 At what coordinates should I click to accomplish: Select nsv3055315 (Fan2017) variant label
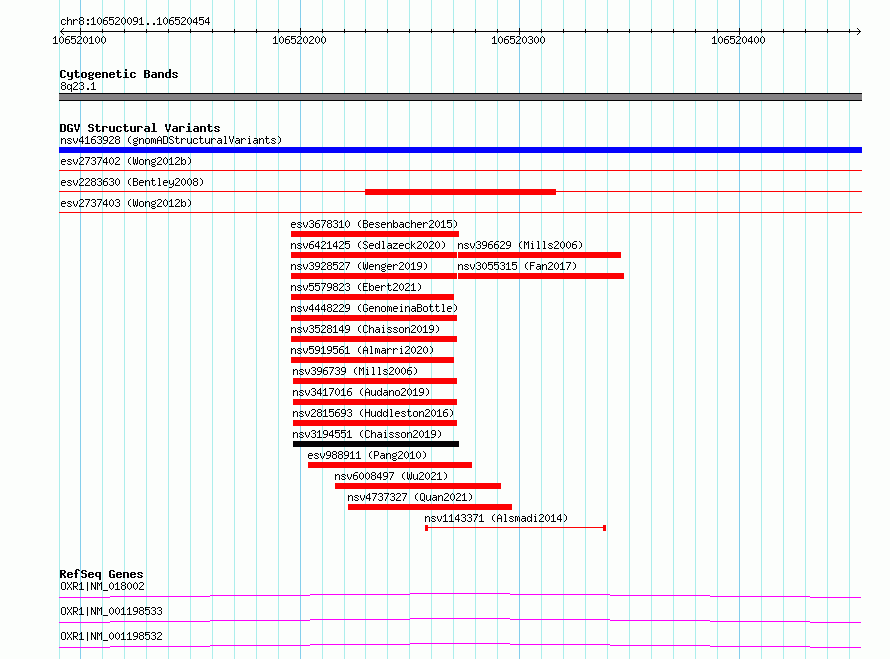click(517, 266)
